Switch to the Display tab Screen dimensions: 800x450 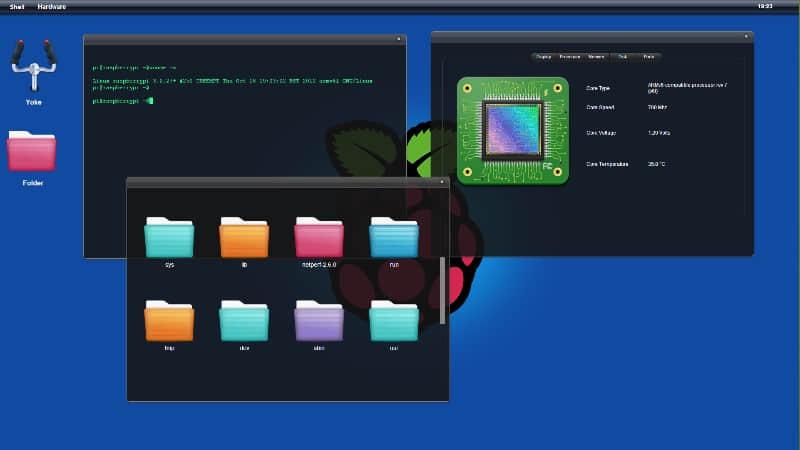point(544,57)
